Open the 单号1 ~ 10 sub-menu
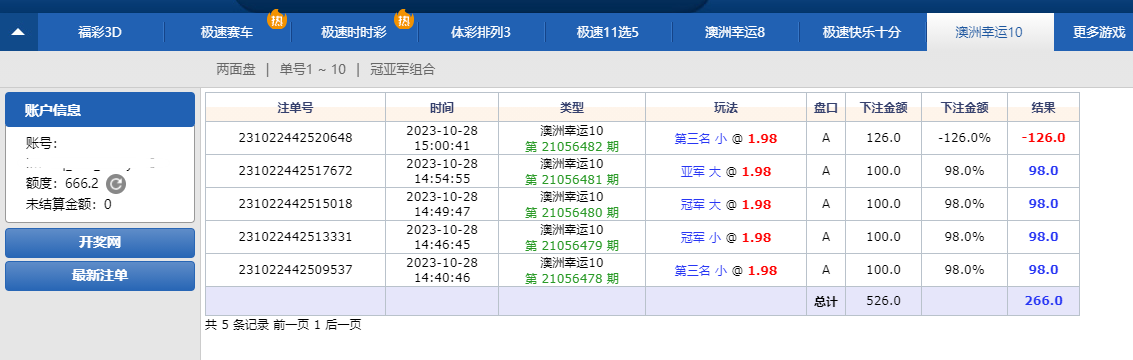Image resolution: width=1133 pixels, height=360 pixels. tap(313, 69)
